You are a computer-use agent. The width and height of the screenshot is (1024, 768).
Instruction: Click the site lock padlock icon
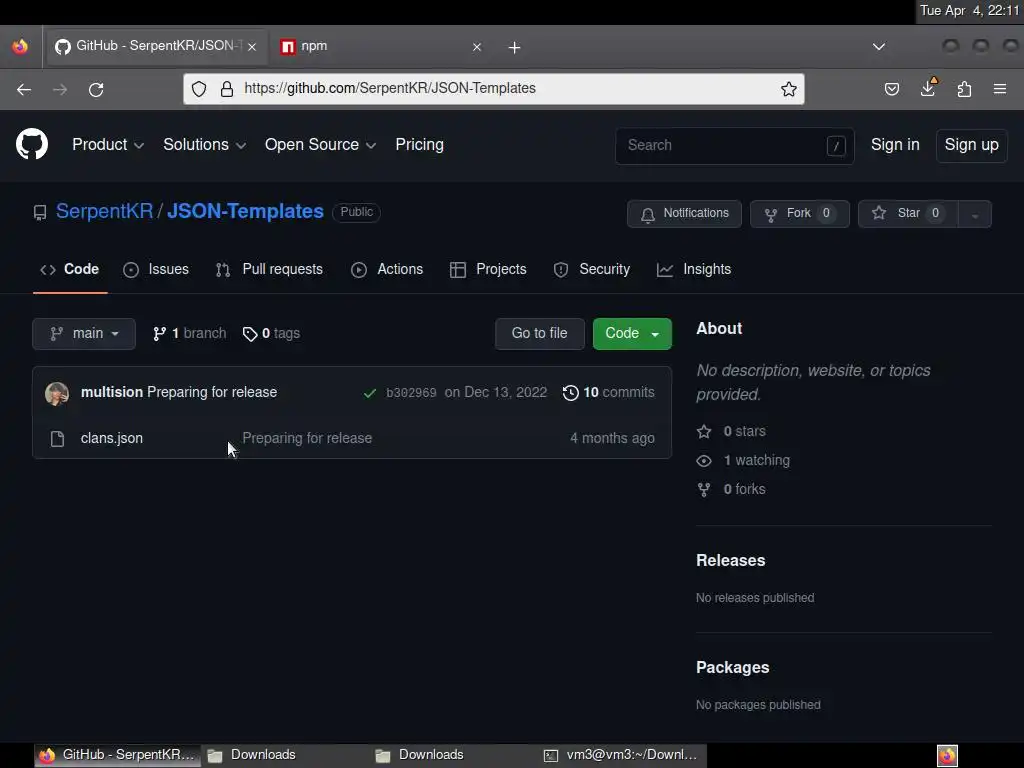tap(227, 89)
